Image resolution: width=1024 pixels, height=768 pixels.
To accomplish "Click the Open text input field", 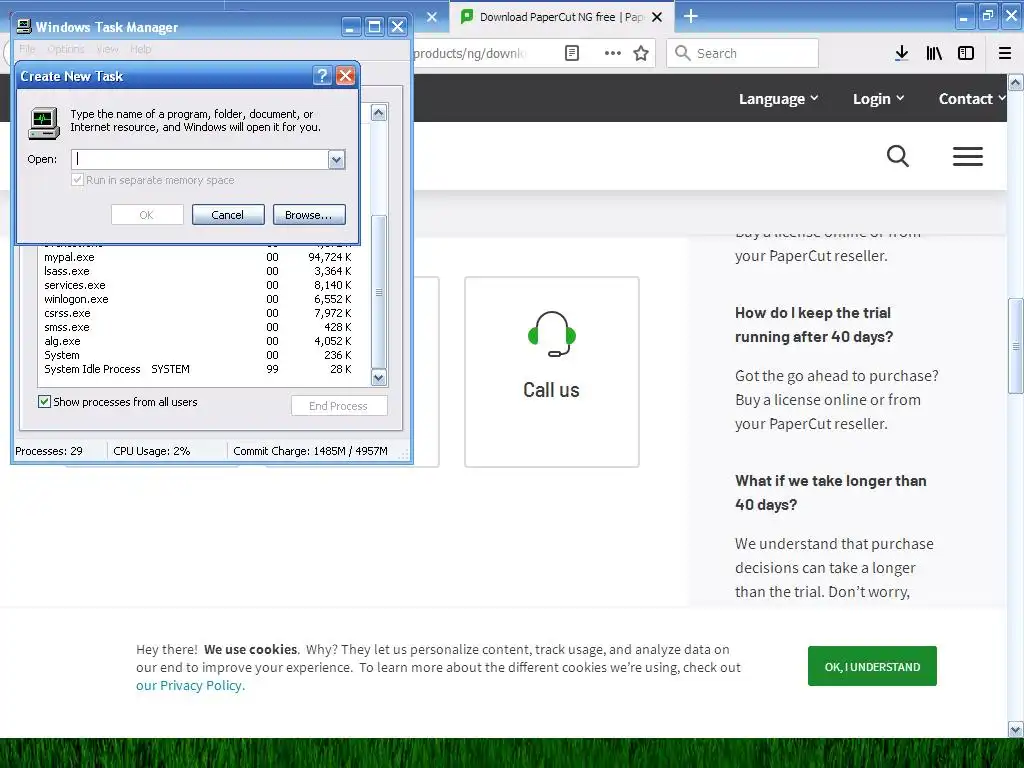I will tap(200, 159).
